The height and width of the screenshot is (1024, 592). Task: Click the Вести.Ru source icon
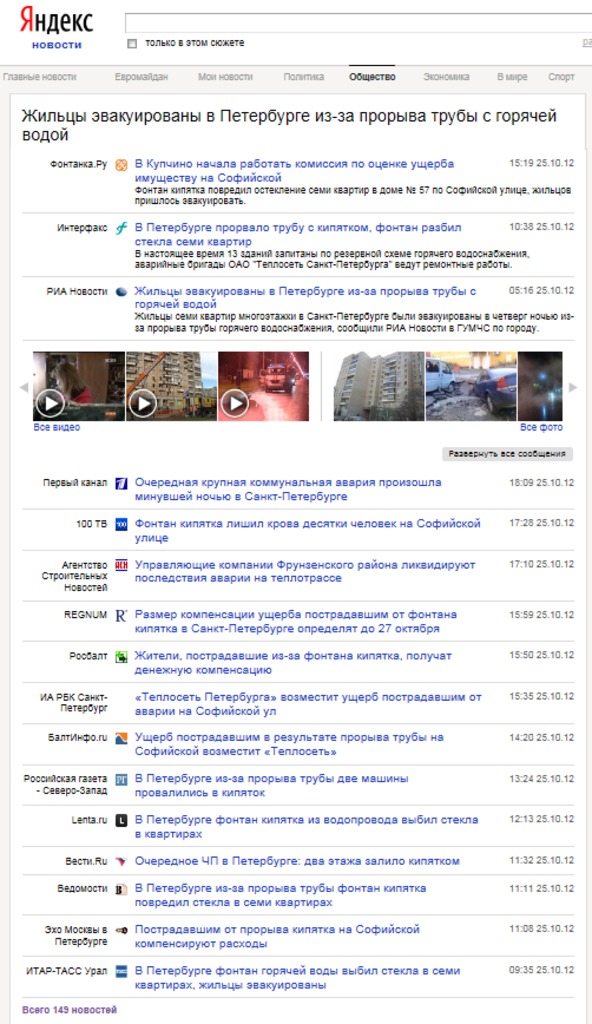tap(121, 862)
